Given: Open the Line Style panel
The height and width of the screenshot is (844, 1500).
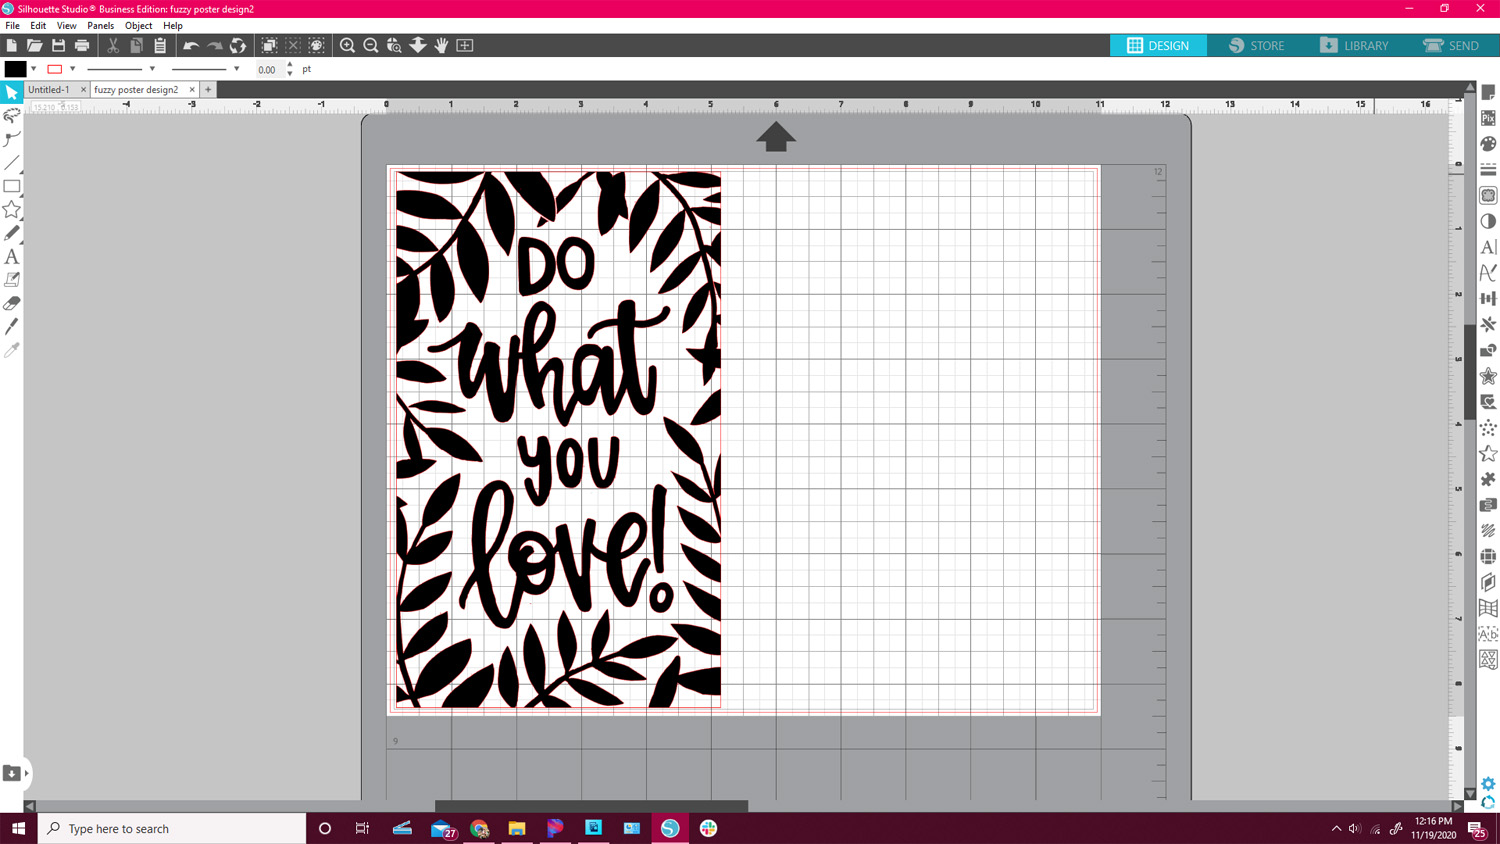Looking at the screenshot, I should (x=1488, y=170).
